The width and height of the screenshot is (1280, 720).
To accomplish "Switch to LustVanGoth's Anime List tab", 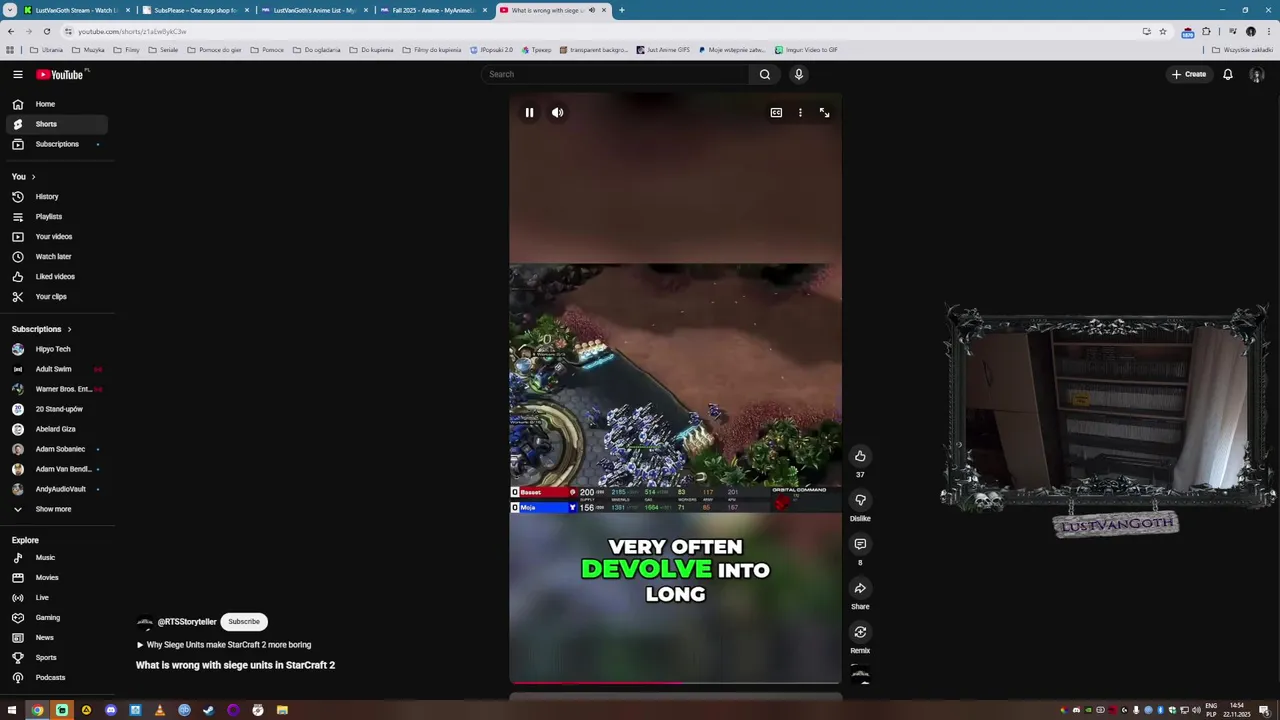I will (x=314, y=10).
